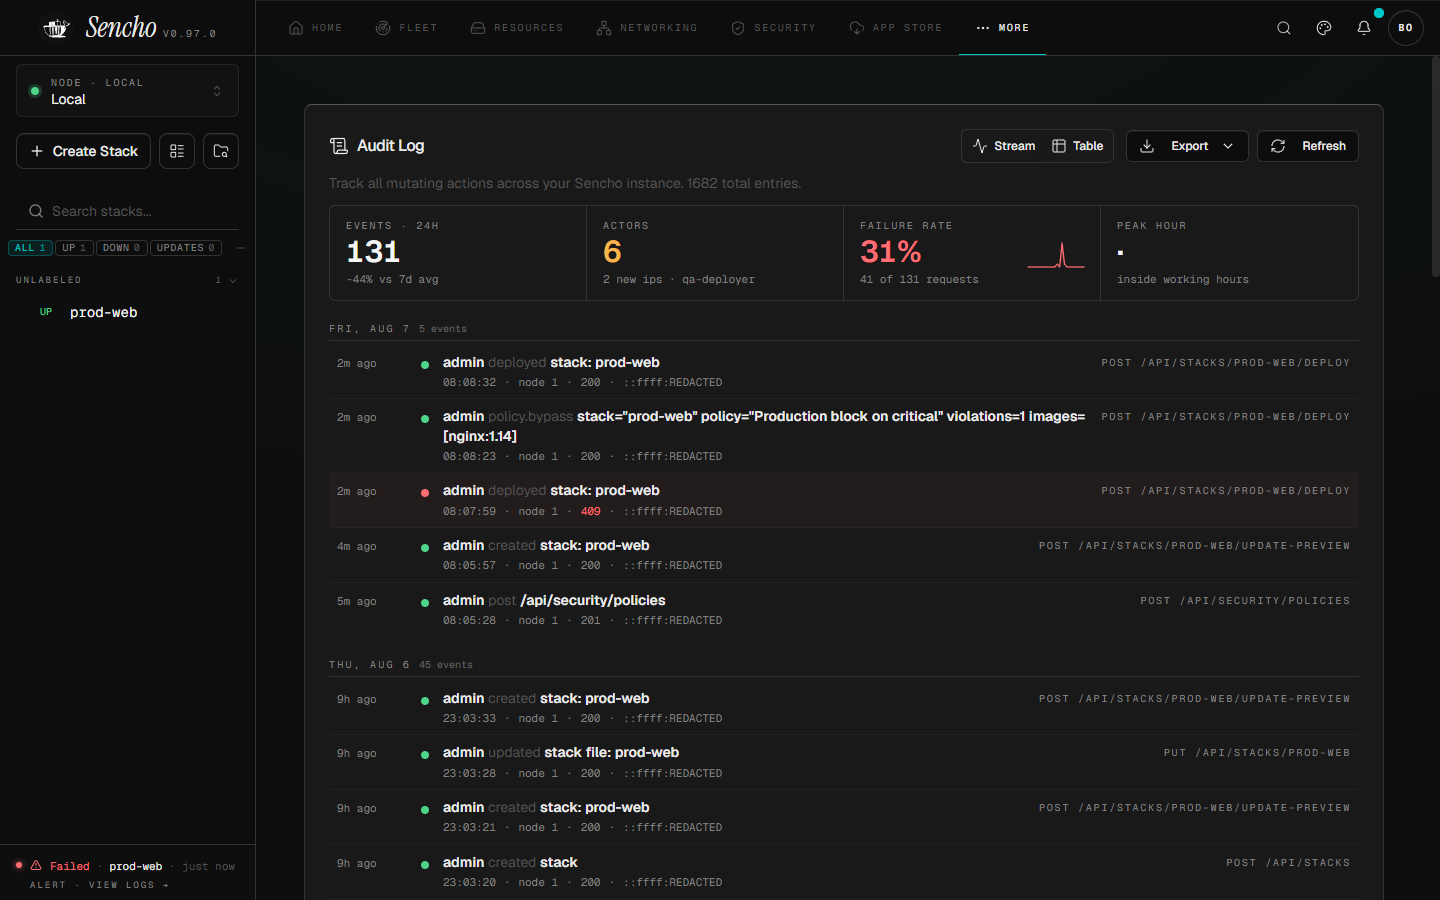This screenshot has height=900, width=1440.
Task: Open the BO user avatar menu
Action: [x=1405, y=28]
